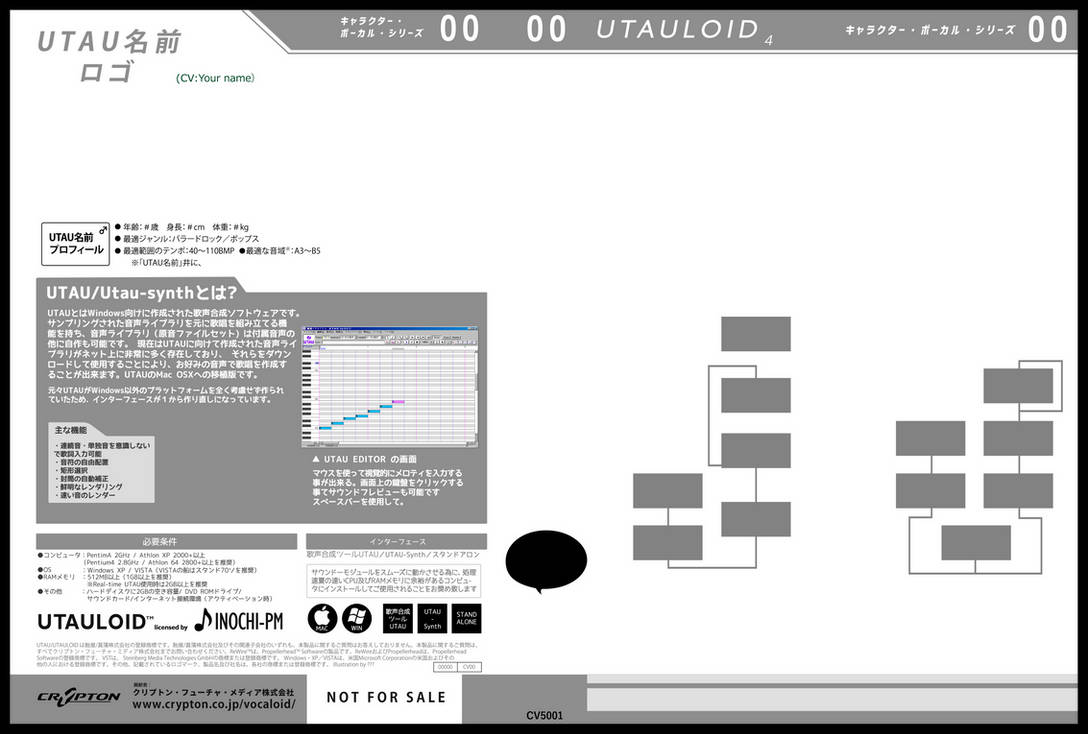The height and width of the screenshot is (734, 1088).
Task: Click the 音符の自由配置 feature item
Action: click(82, 462)
